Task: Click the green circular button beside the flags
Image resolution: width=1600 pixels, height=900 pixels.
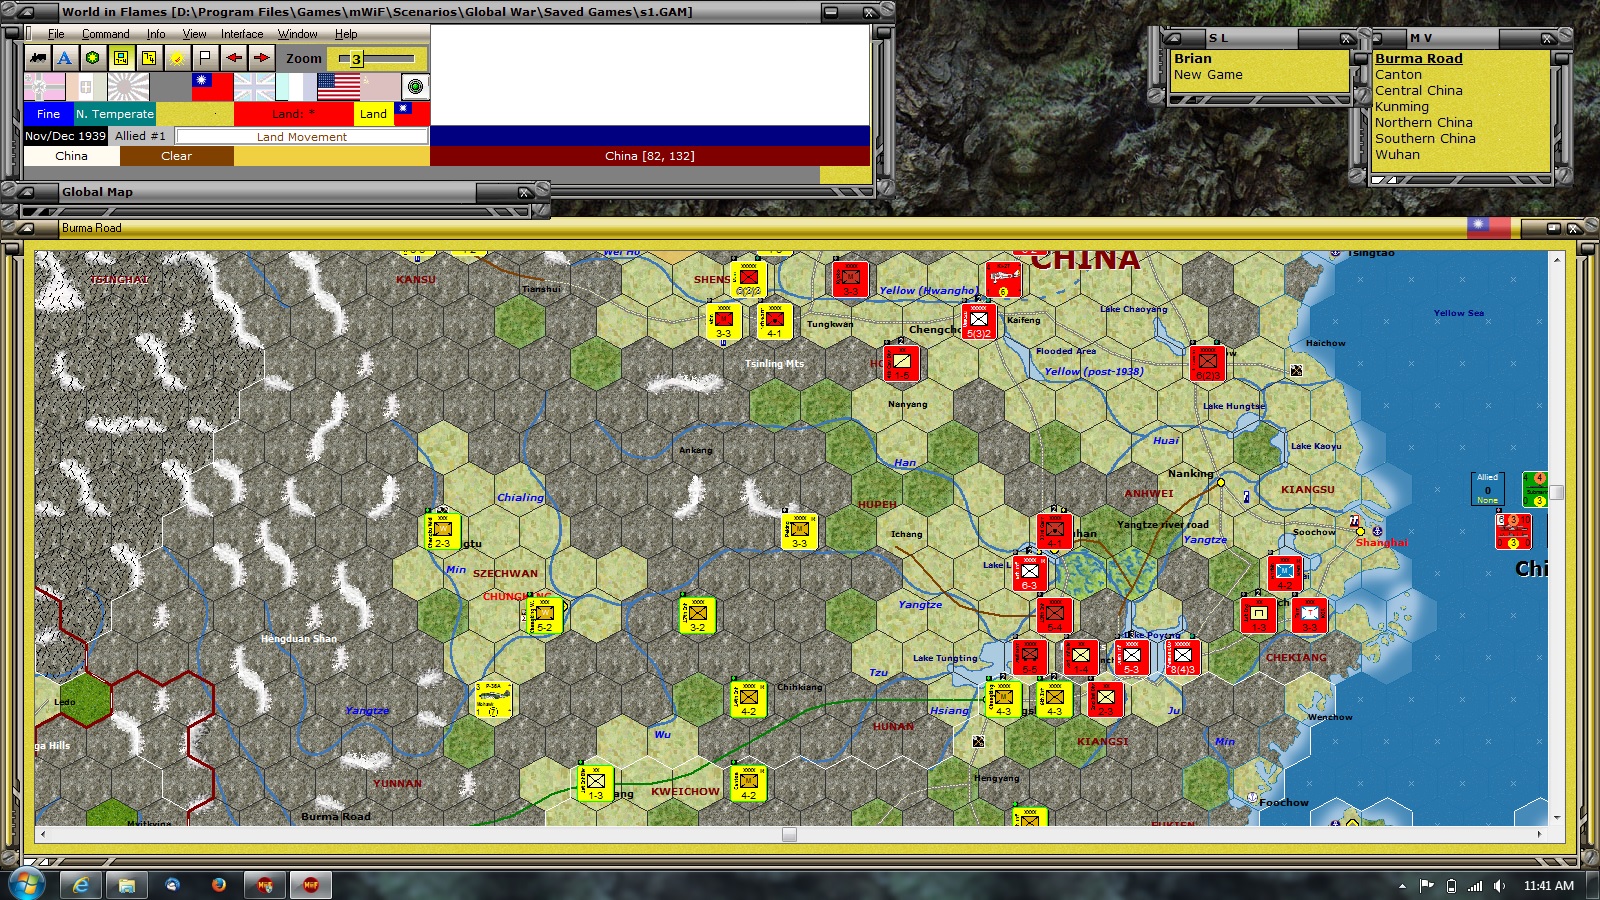Action: pyautogui.click(x=415, y=87)
